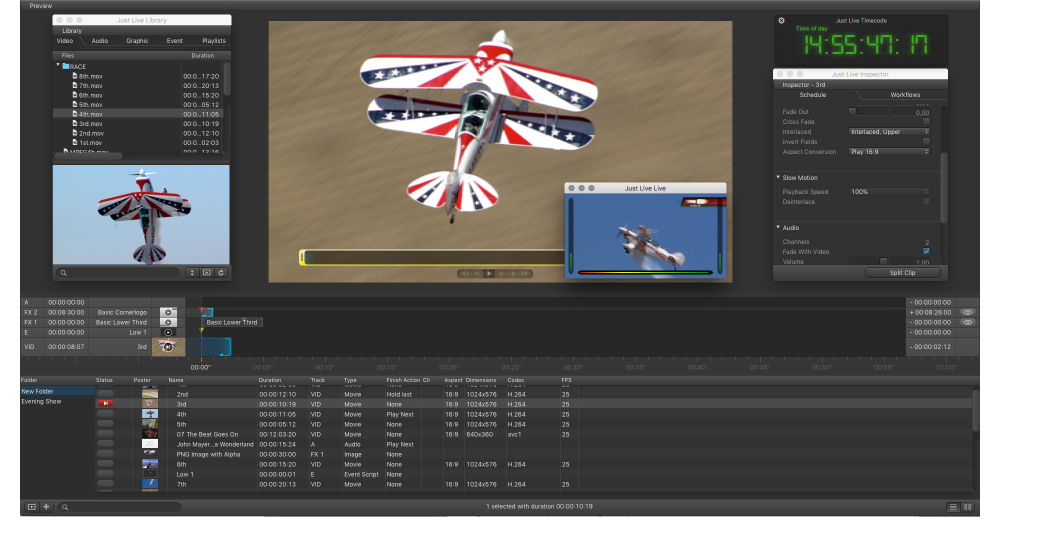Click the refresh icon in Library window
This screenshot has width=1038, height=540.
[x=221, y=273]
